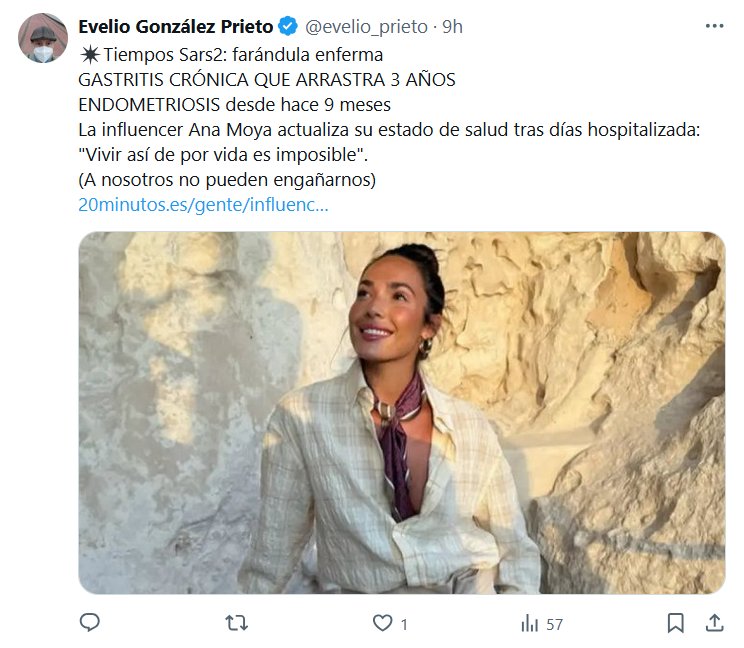Viewport: 744px width, 648px height.
Task: Click the sparkle emoji before Tiempos Sars2
Action: [x=88, y=54]
